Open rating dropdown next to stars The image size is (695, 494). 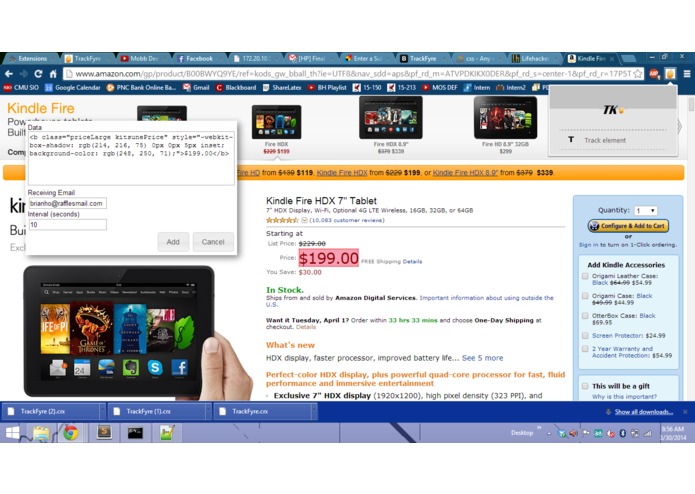[305, 220]
